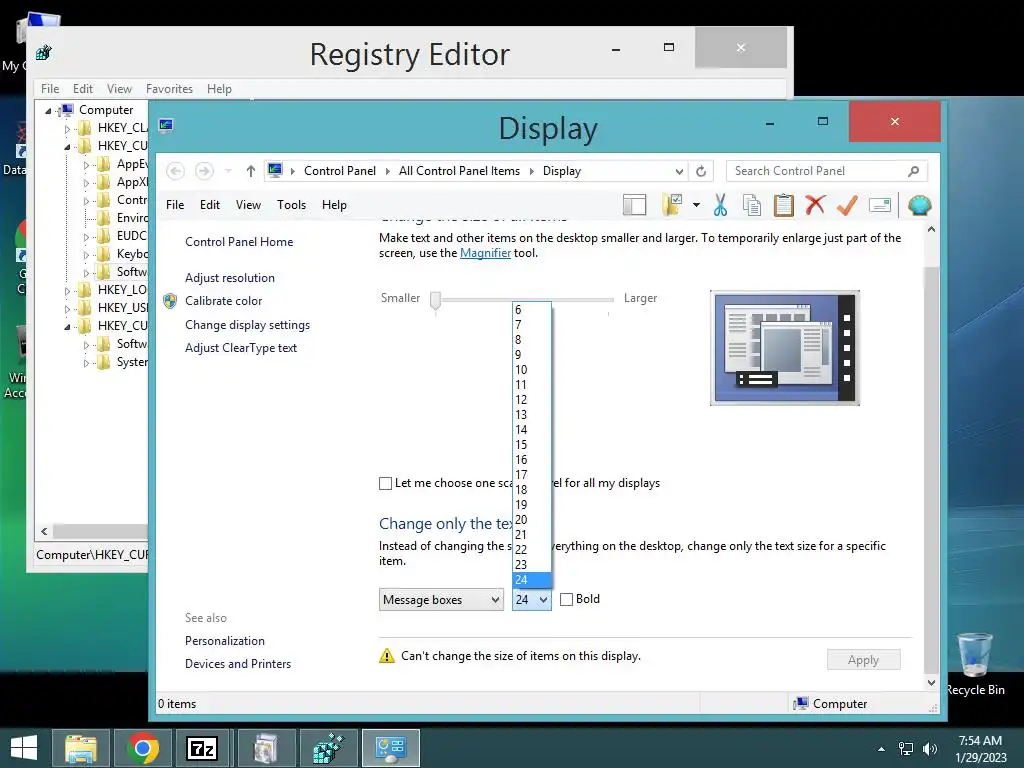The width and height of the screenshot is (1024, 768).
Task: Open the recent locations dropdown arrow
Action: click(228, 171)
